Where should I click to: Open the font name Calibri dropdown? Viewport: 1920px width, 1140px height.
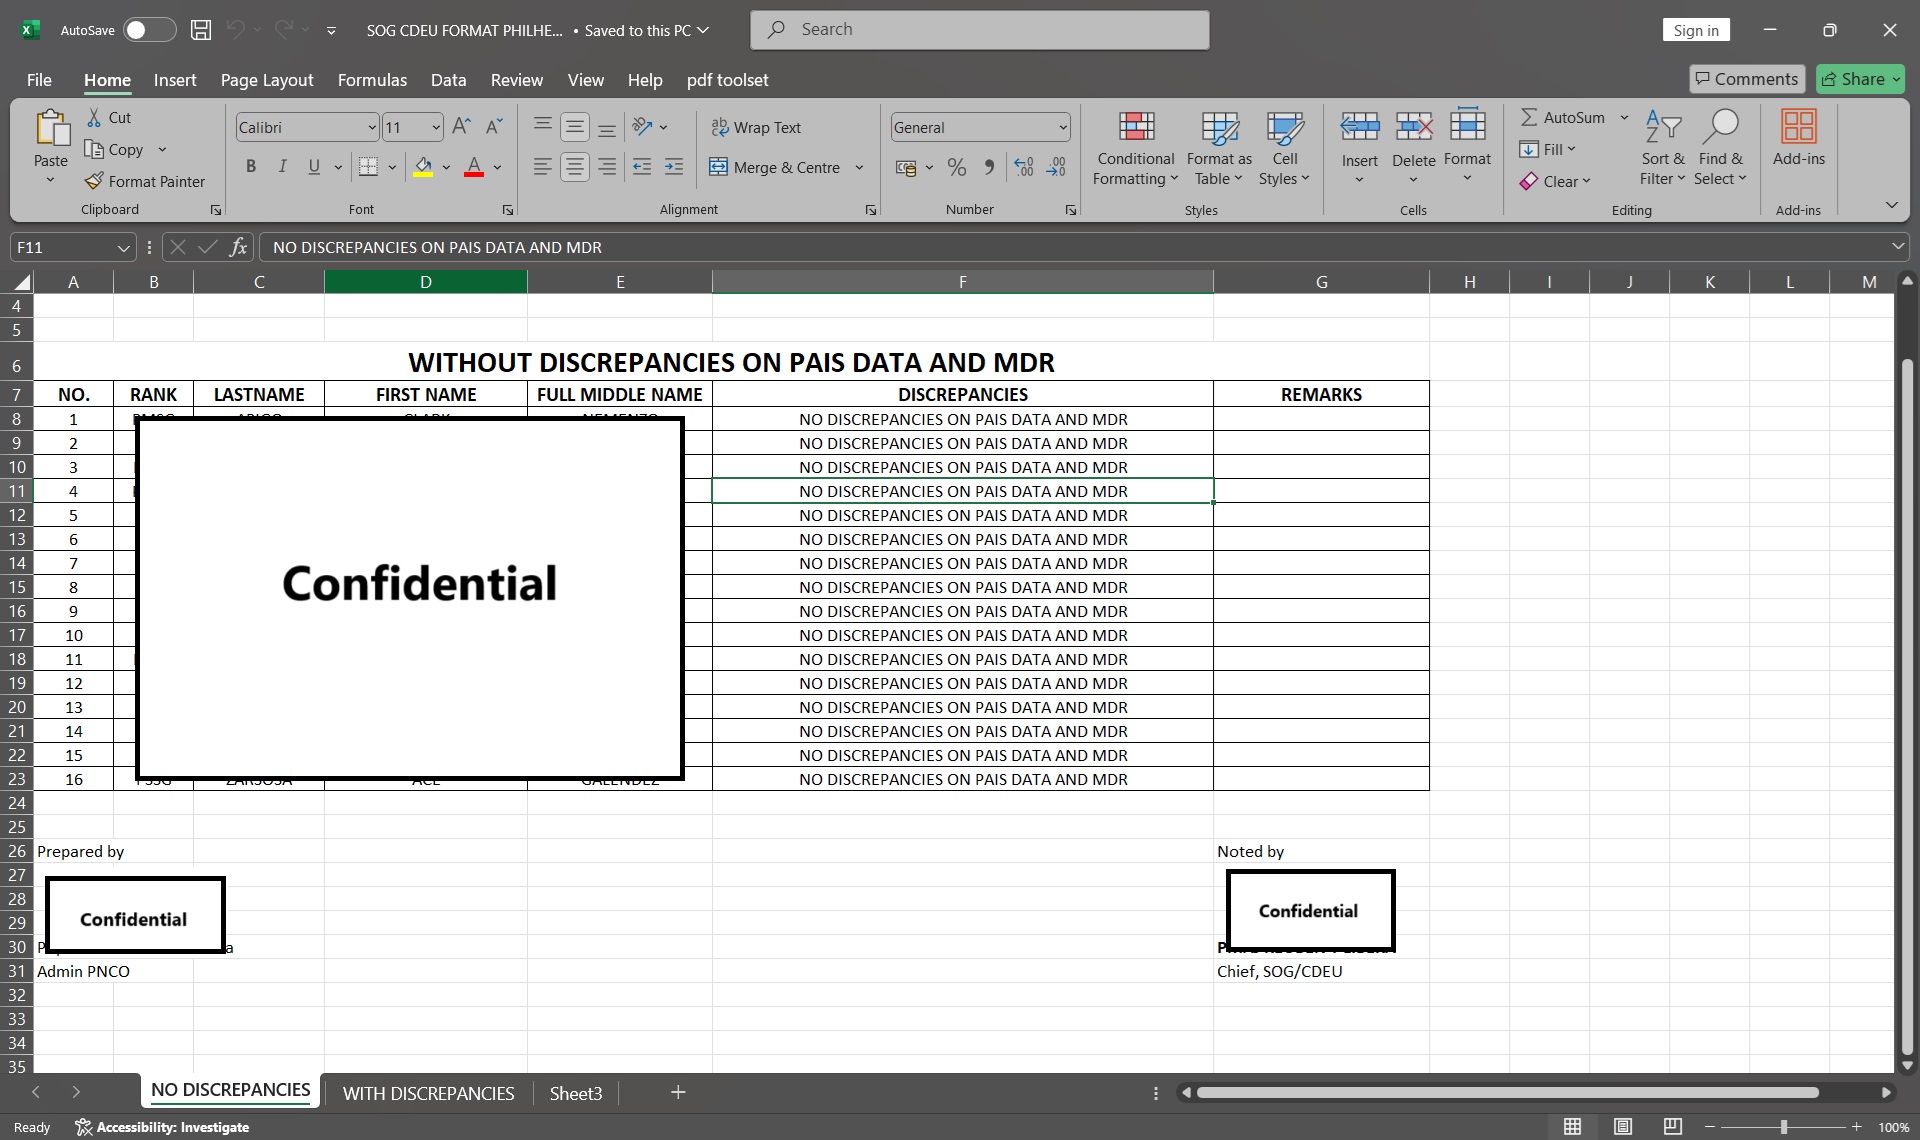point(372,127)
